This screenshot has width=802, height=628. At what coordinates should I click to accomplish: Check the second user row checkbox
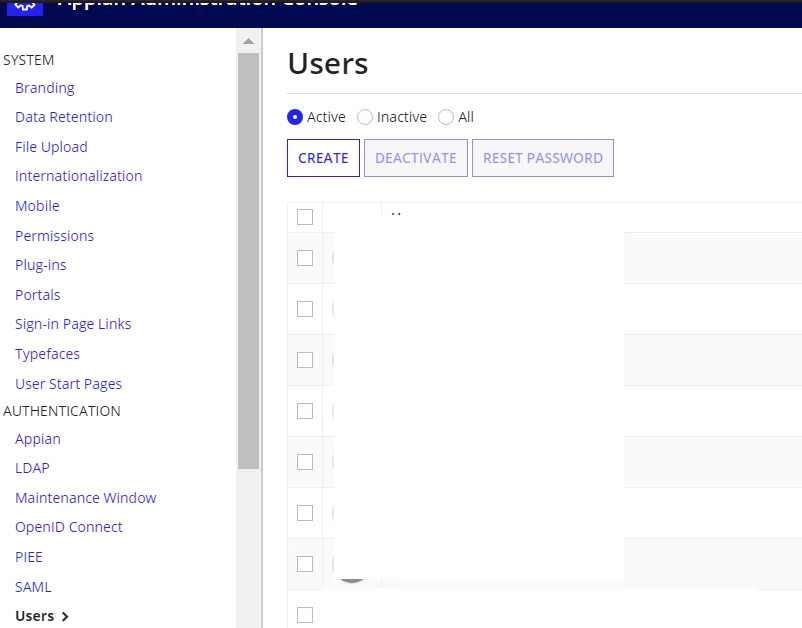pos(305,309)
